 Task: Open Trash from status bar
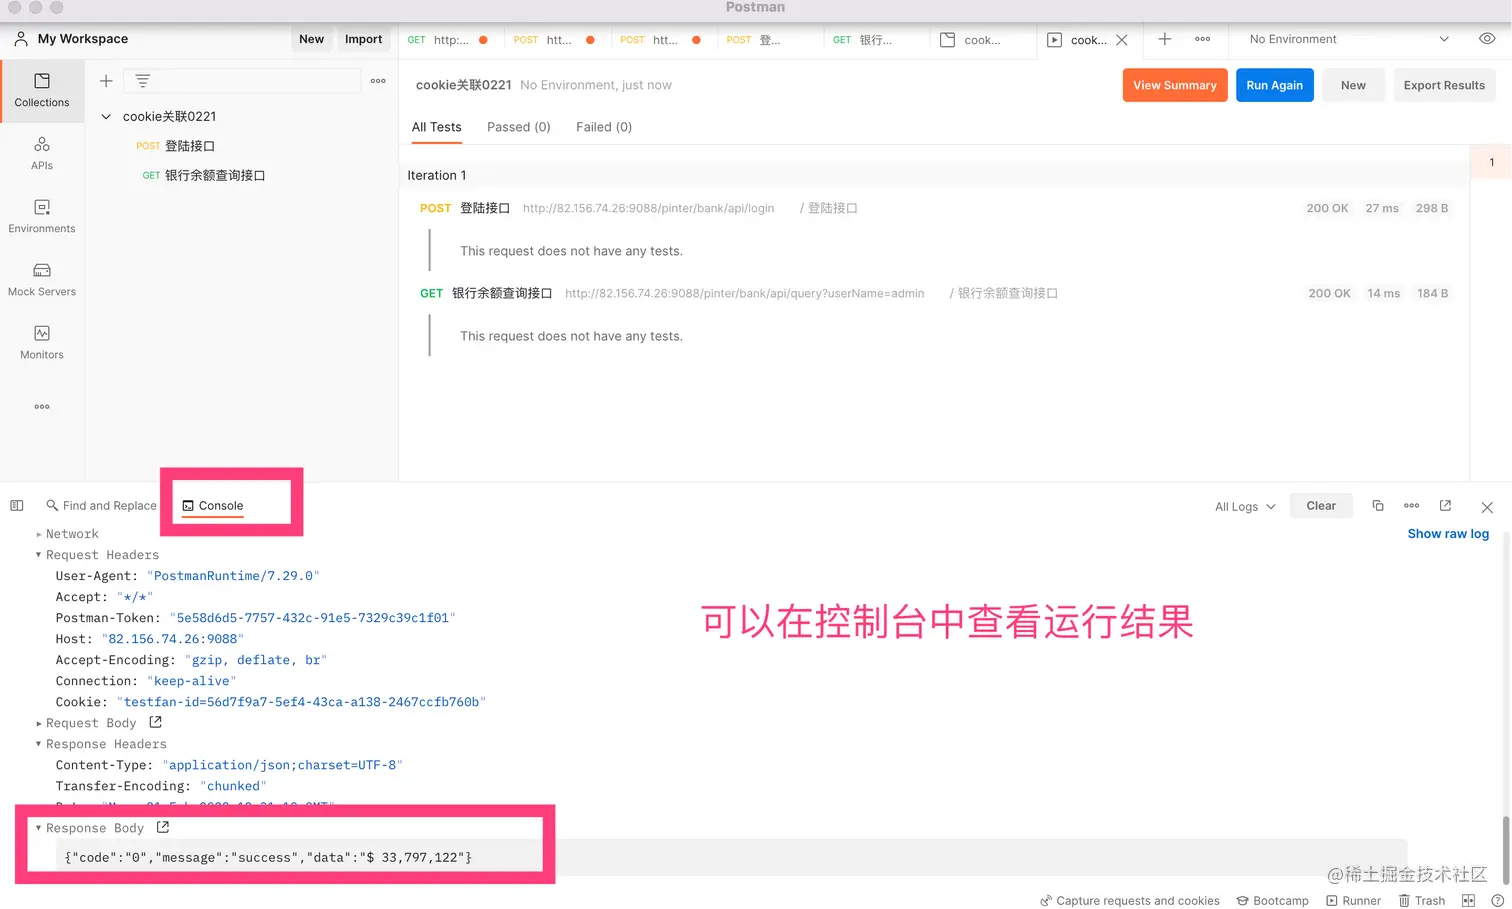pyautogui.click(x=1421, y=900)
